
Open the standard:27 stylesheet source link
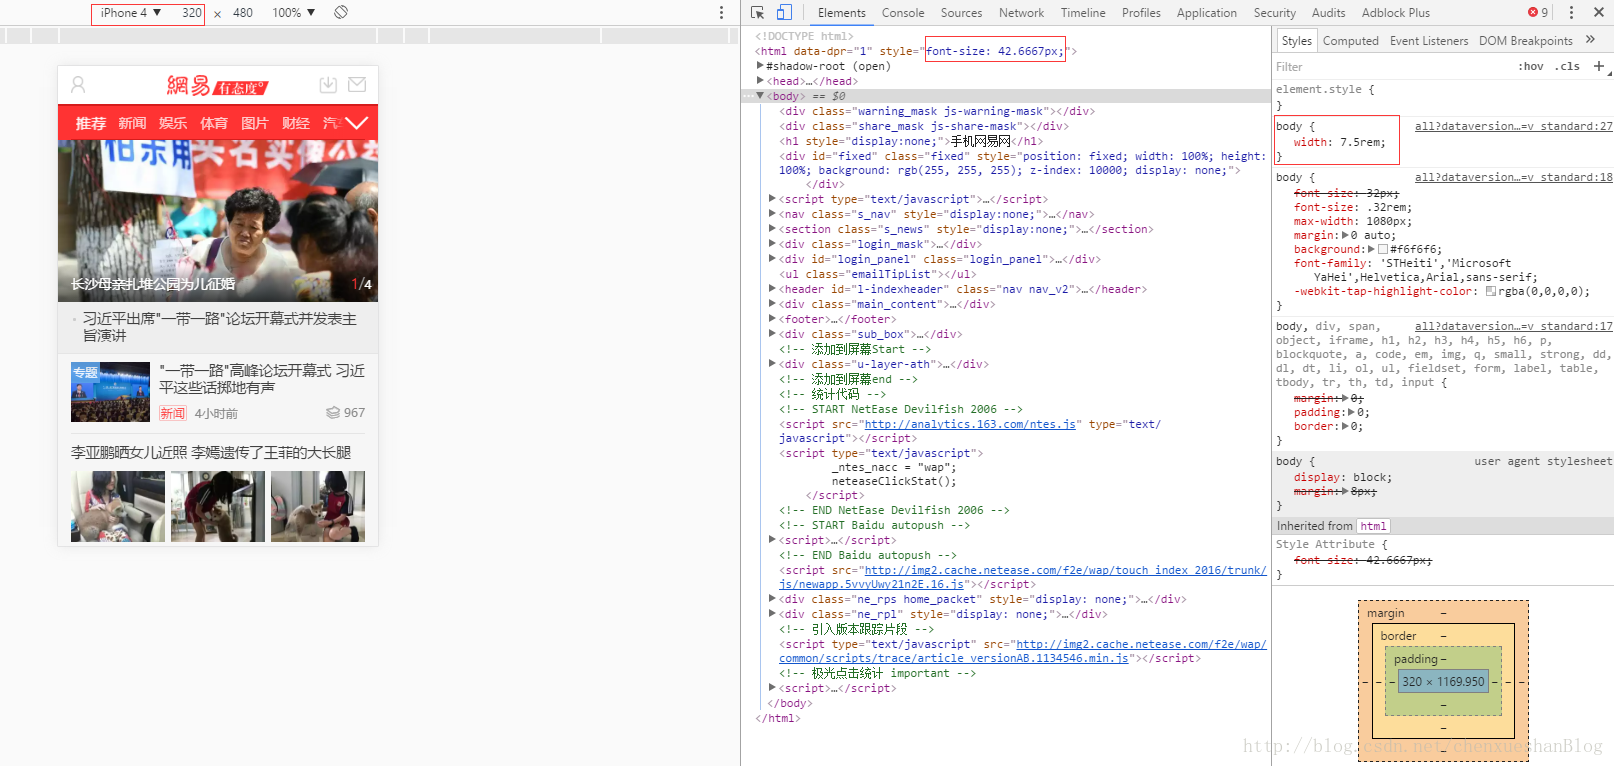(1513, 126)
